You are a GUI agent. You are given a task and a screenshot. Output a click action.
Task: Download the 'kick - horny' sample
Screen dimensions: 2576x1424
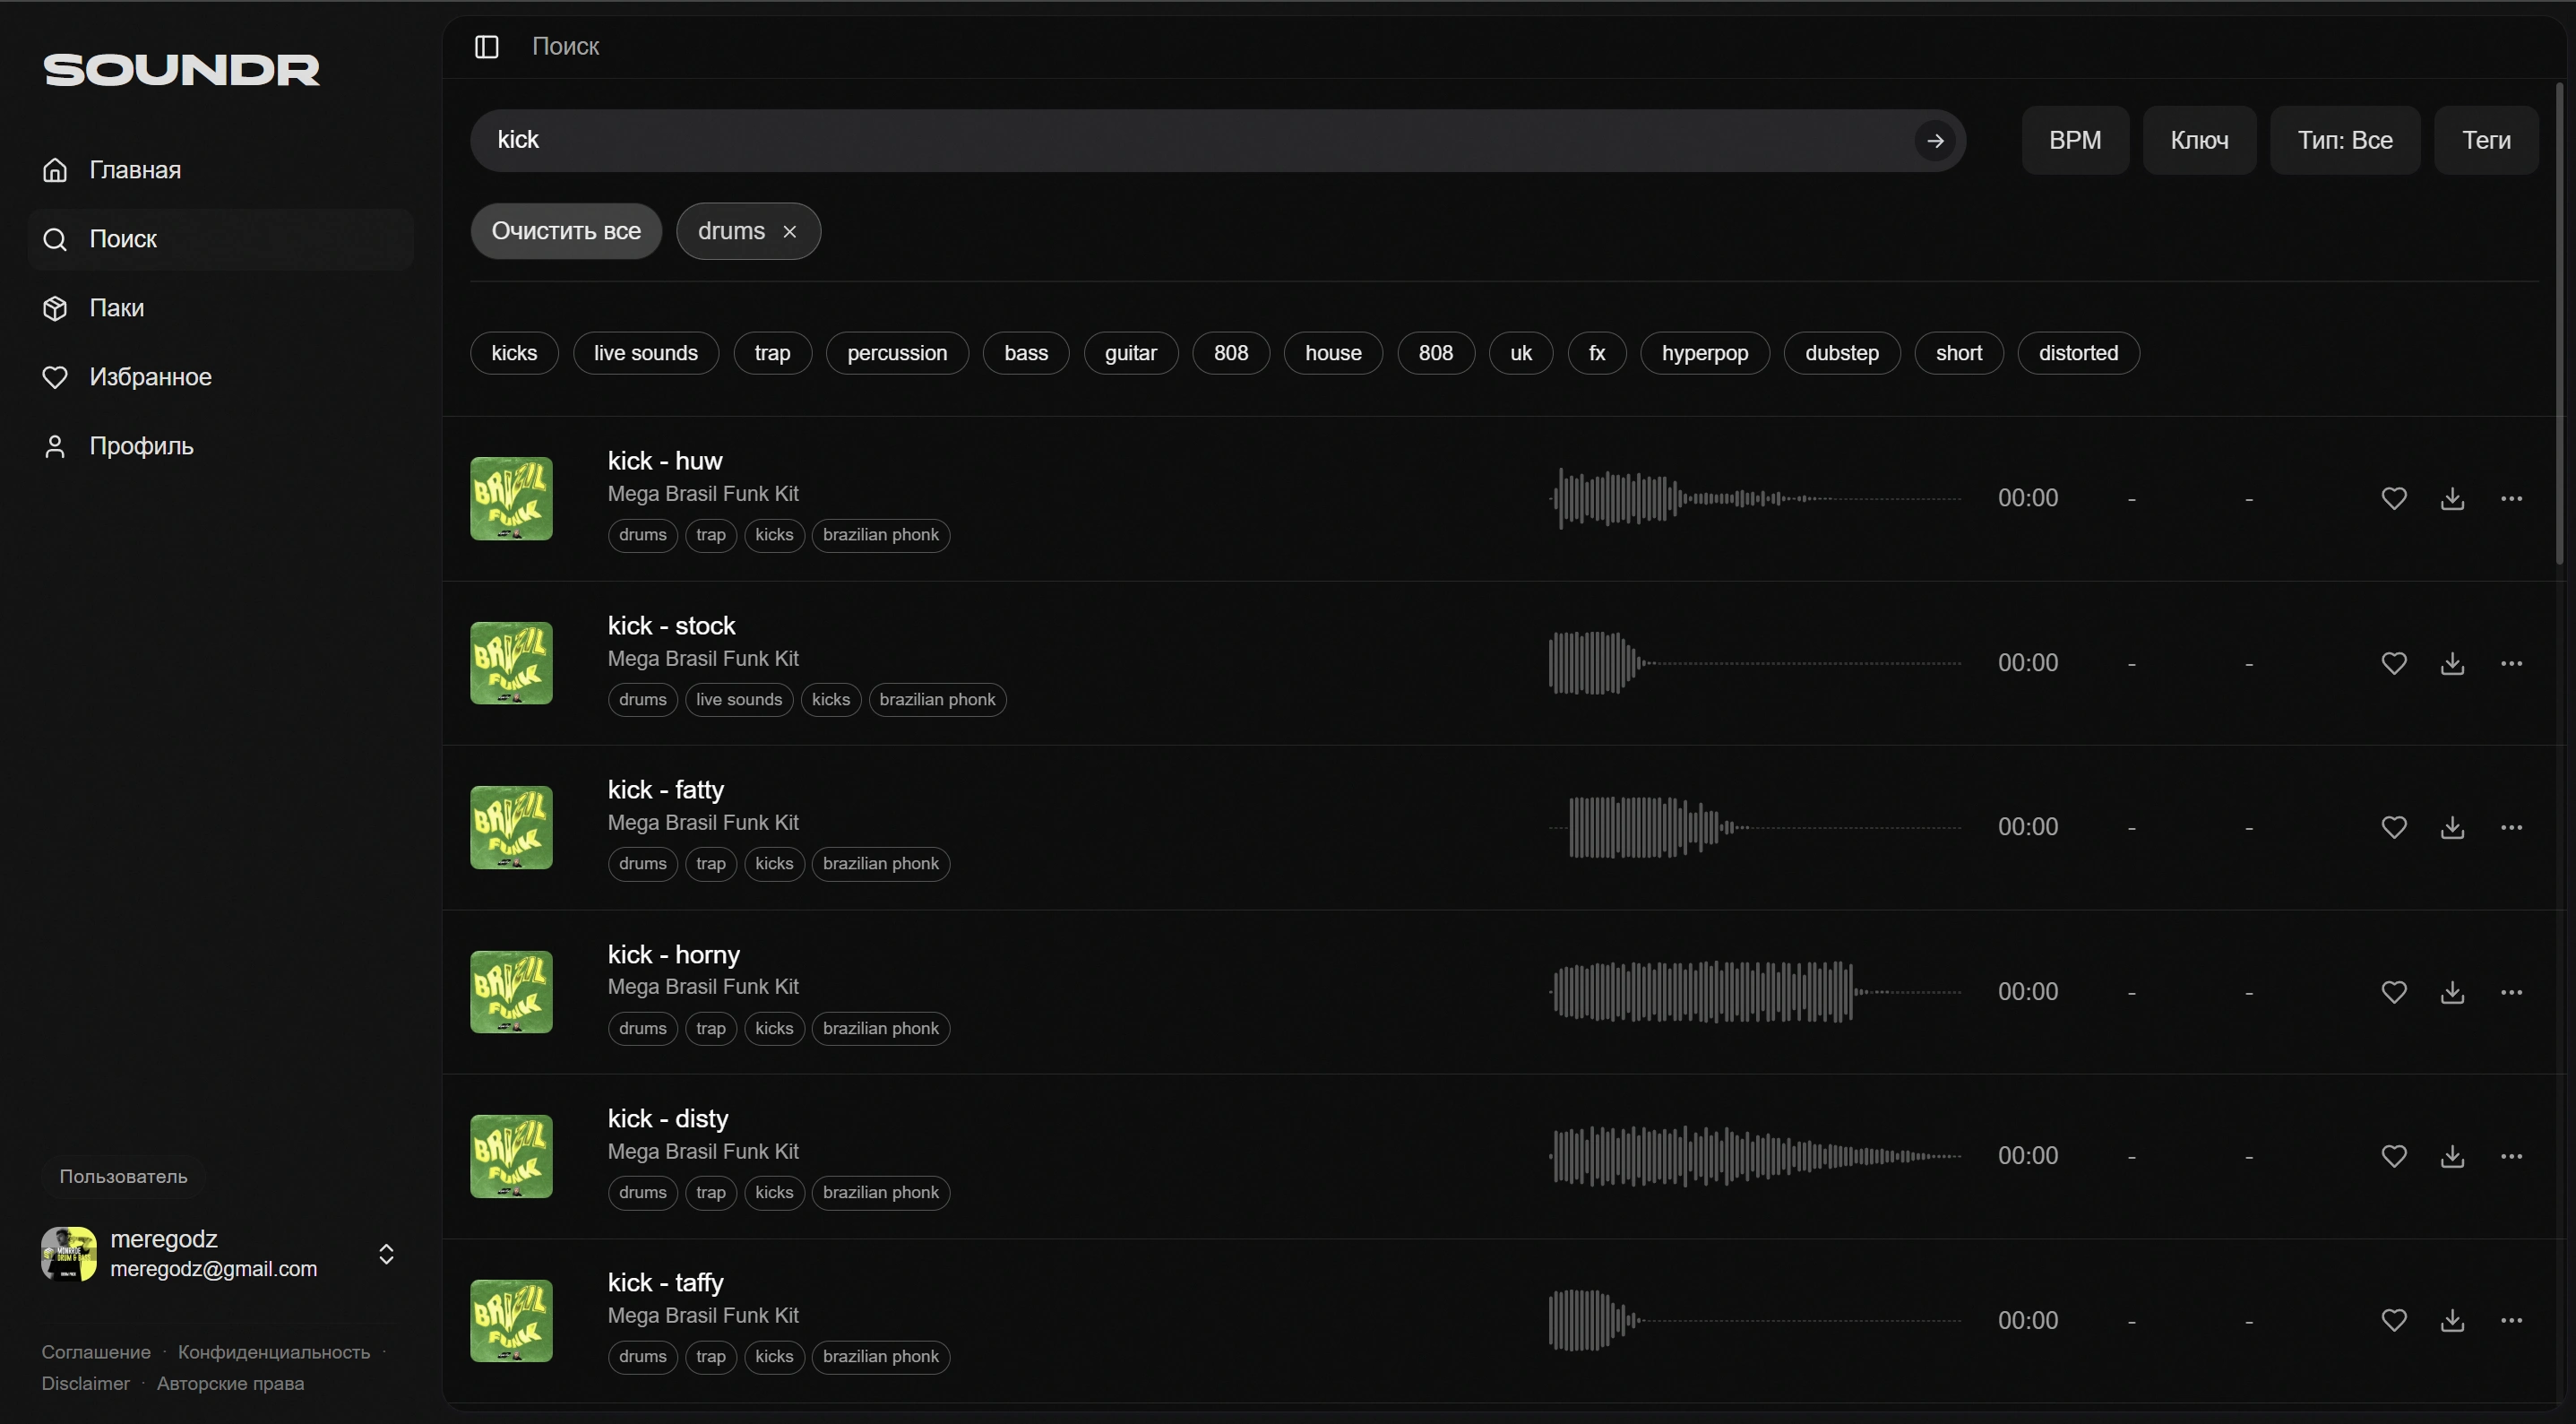coord(2452,992)
